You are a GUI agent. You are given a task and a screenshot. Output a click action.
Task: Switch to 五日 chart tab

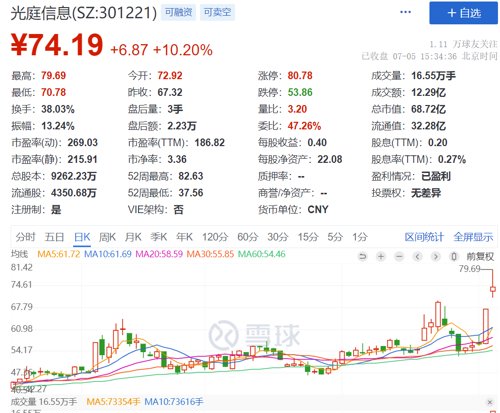(54, 237)
